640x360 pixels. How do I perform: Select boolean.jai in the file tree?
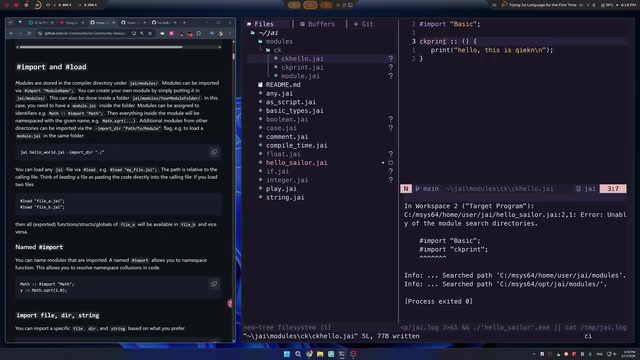287,119
